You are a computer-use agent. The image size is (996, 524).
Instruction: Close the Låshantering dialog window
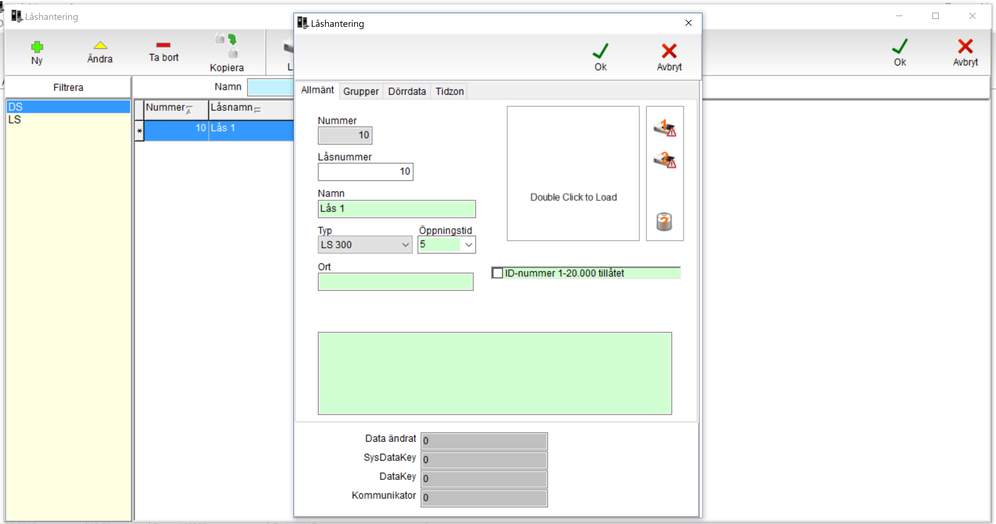[689, 23]
